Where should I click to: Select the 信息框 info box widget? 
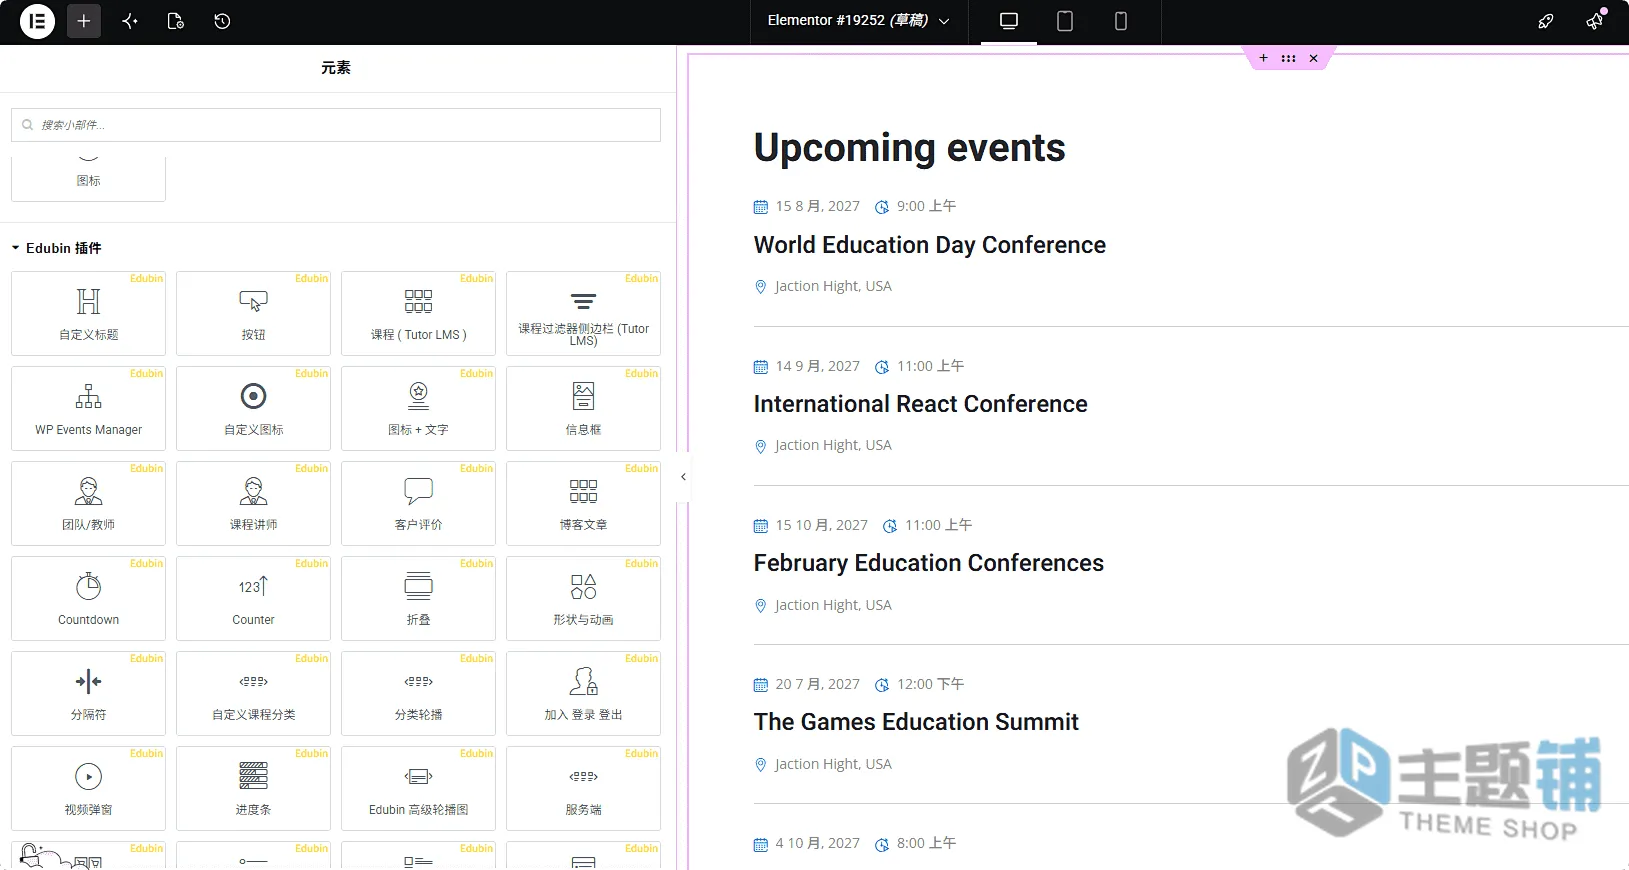[x=583, y=408]
